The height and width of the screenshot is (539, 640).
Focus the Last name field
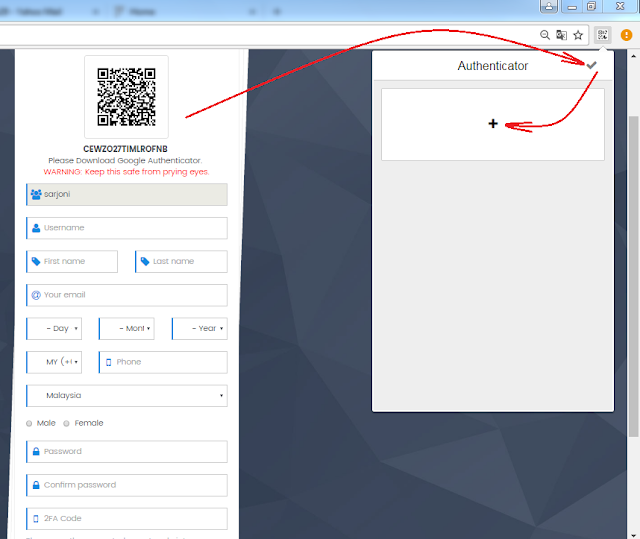click(x=181, y=261)
